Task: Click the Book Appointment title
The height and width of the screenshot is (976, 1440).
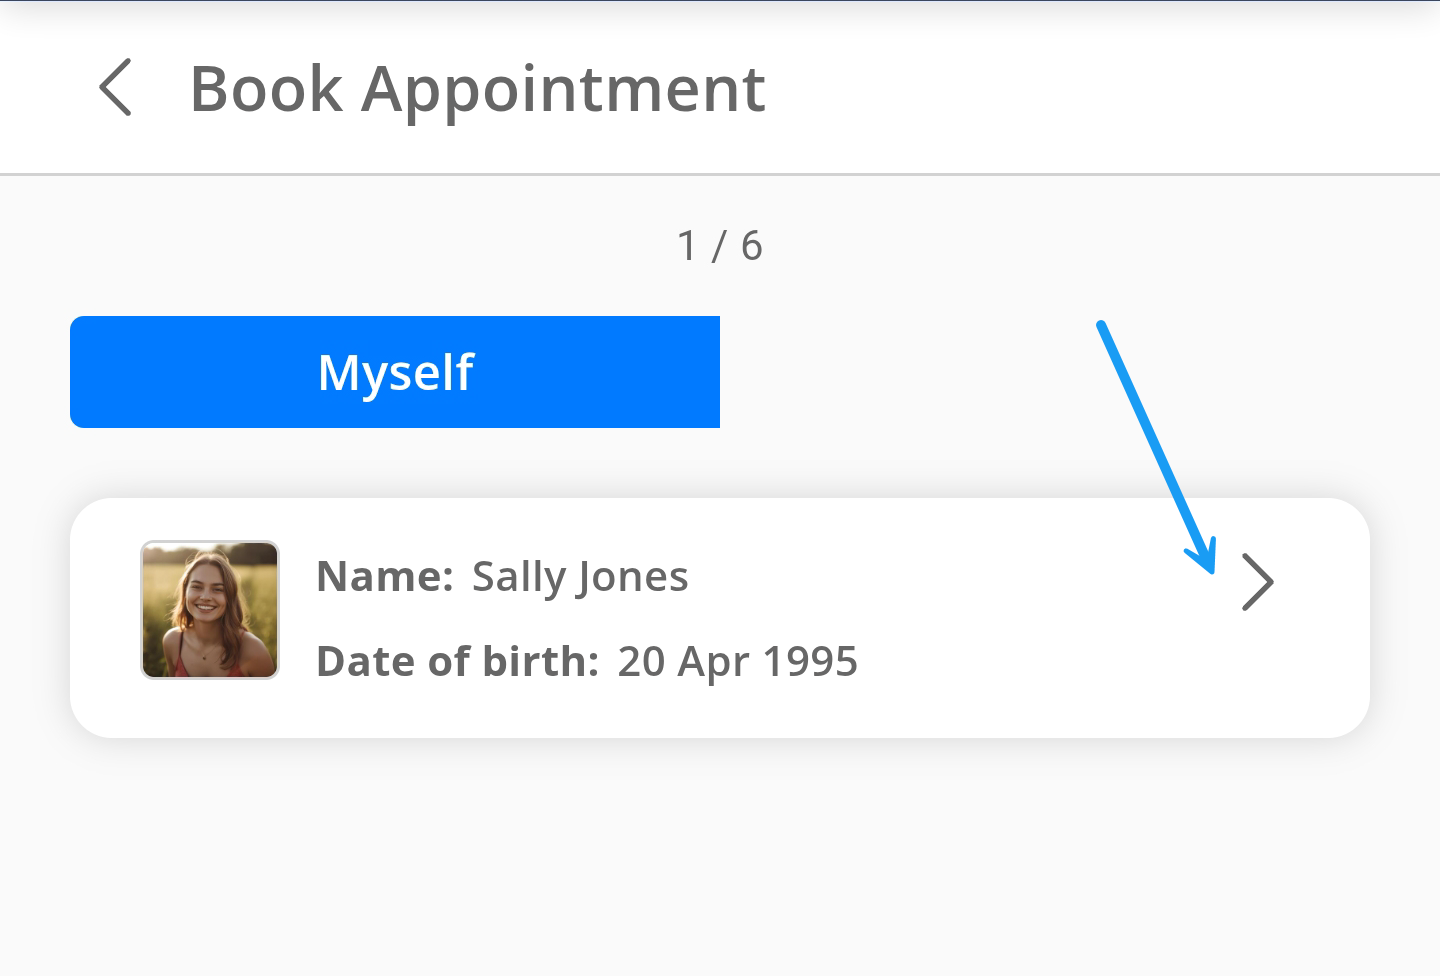Action: coord(477,89)
